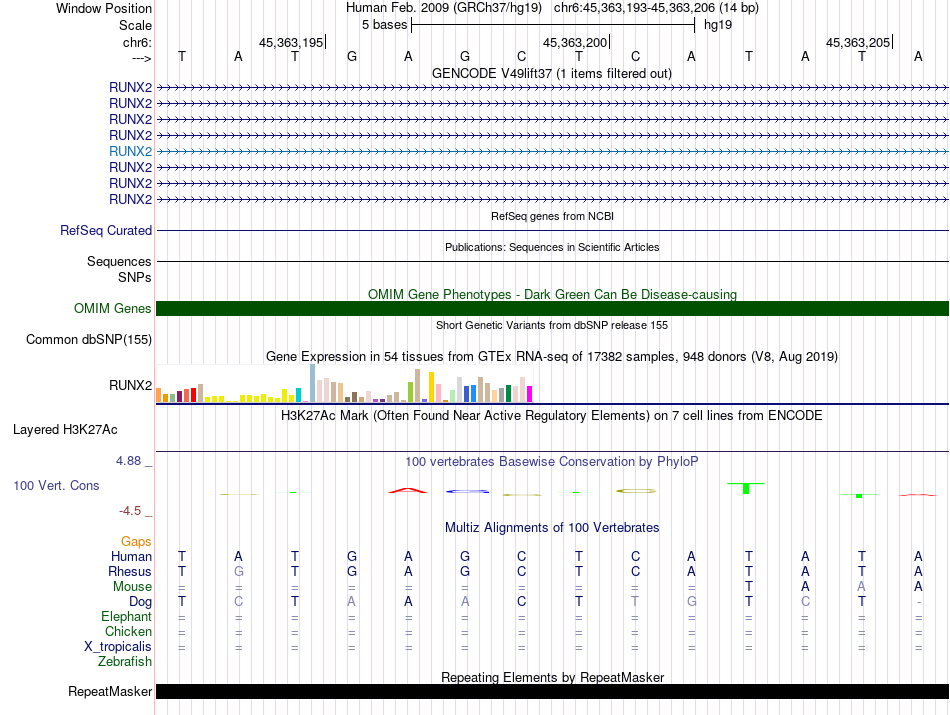Click the 100 vertebrates Basewise Conservation title
Screen dimensions: 950x715
point(552,461)
